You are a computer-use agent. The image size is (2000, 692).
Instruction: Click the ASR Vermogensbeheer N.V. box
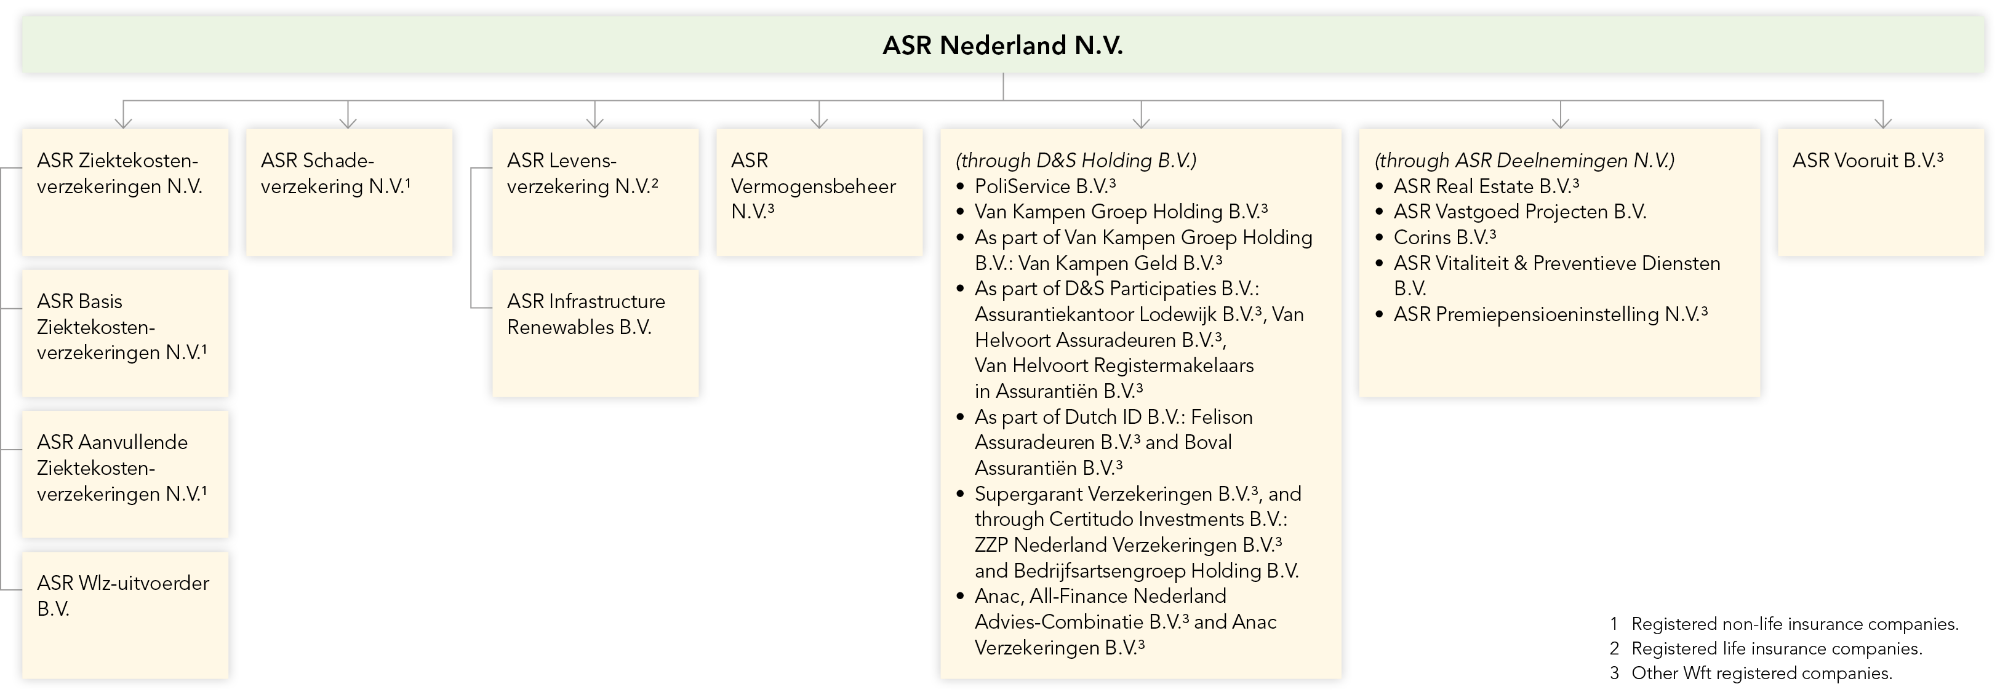(819, 192)
